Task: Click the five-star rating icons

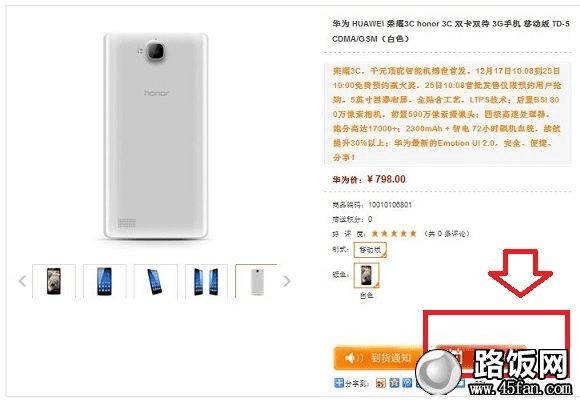Action: (394, 233)
